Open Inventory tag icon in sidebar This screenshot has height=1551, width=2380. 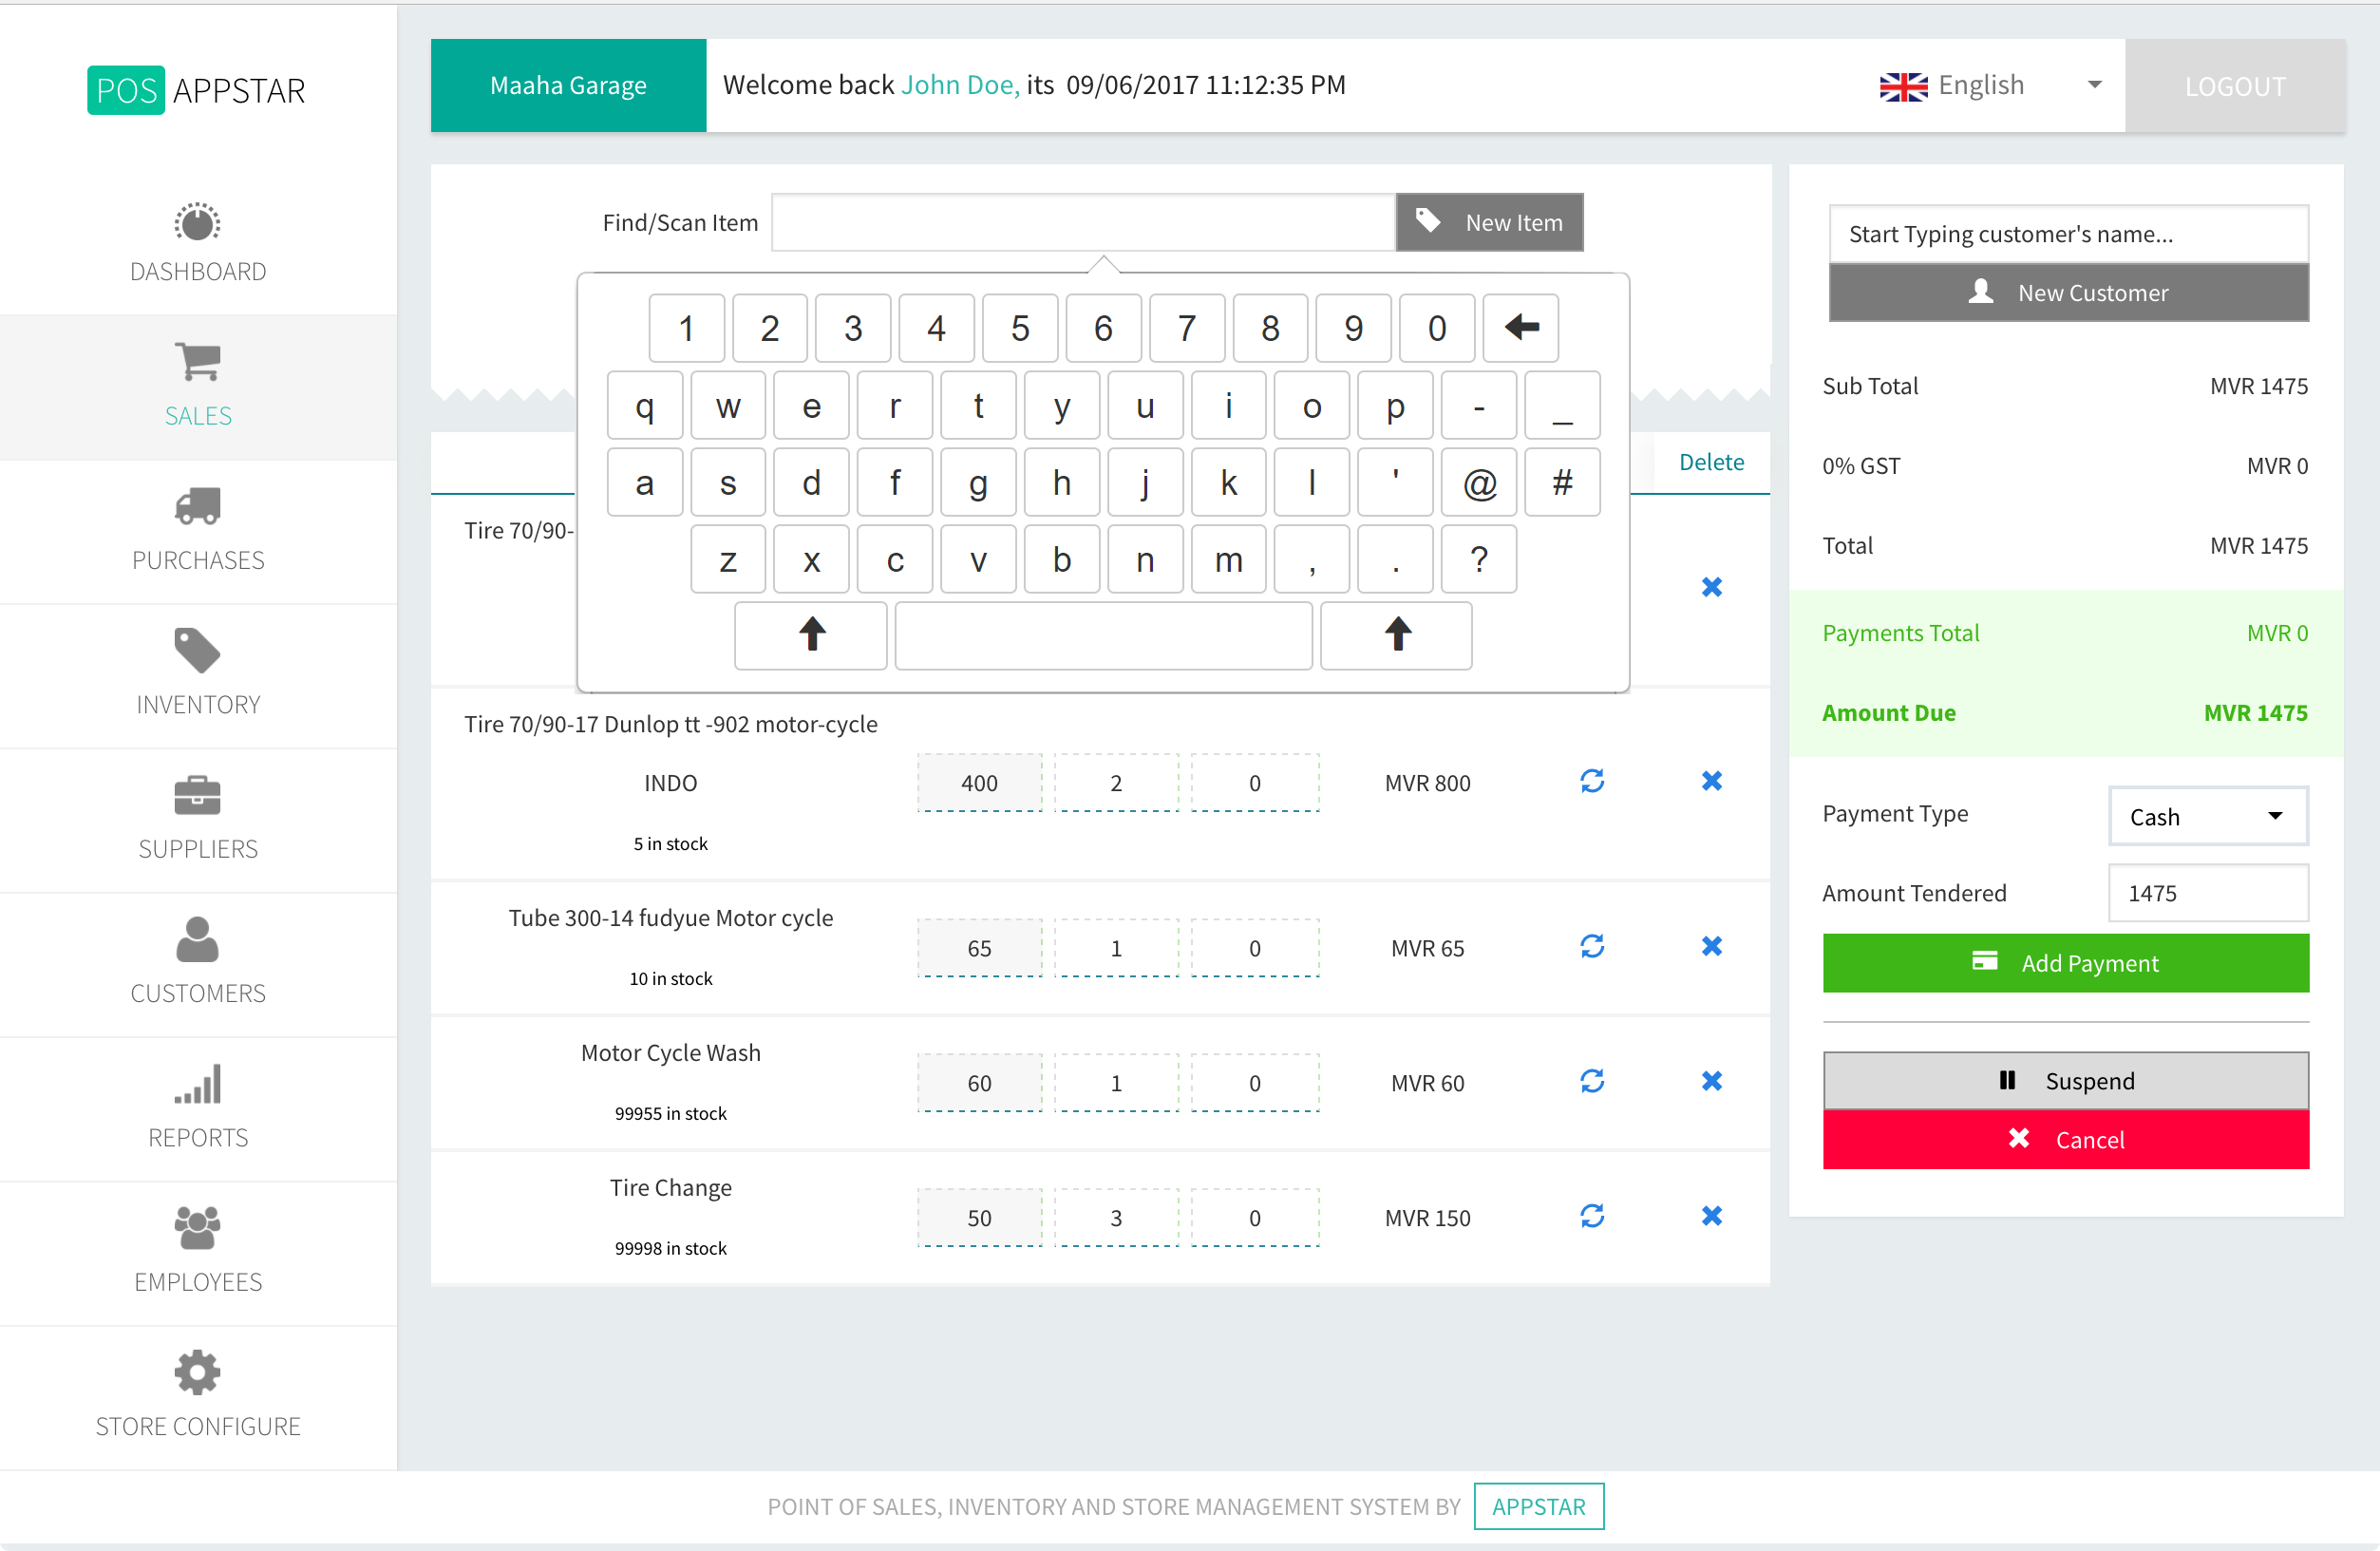click(197, 651)
